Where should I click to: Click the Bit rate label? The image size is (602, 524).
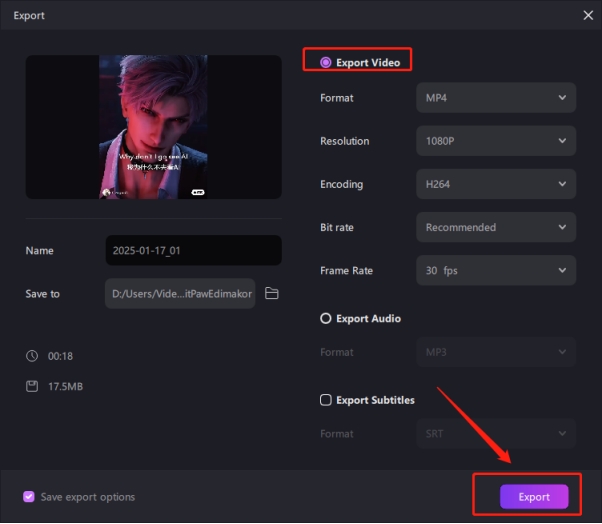click(337, 227)
